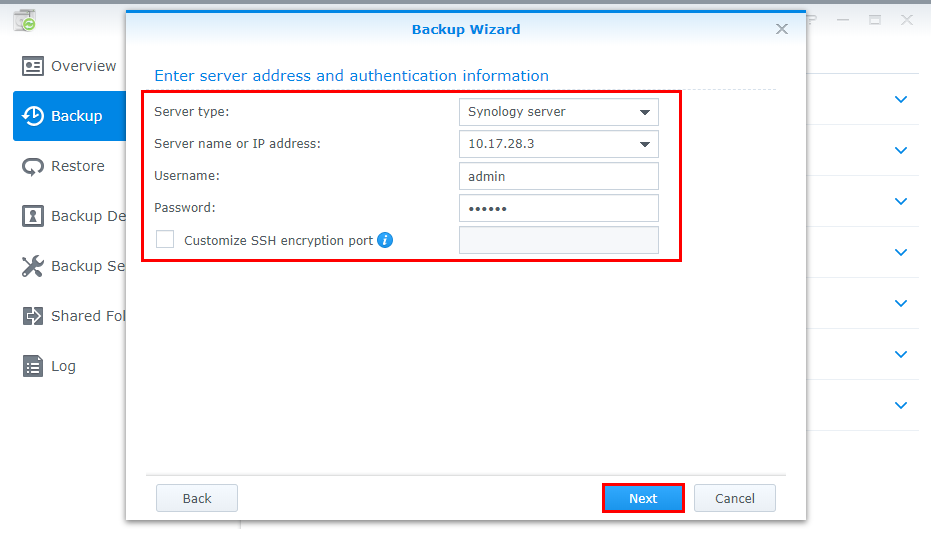Go Back in the Backup Wizard
The image size is (931, 542).
click(x=197, y=498)
